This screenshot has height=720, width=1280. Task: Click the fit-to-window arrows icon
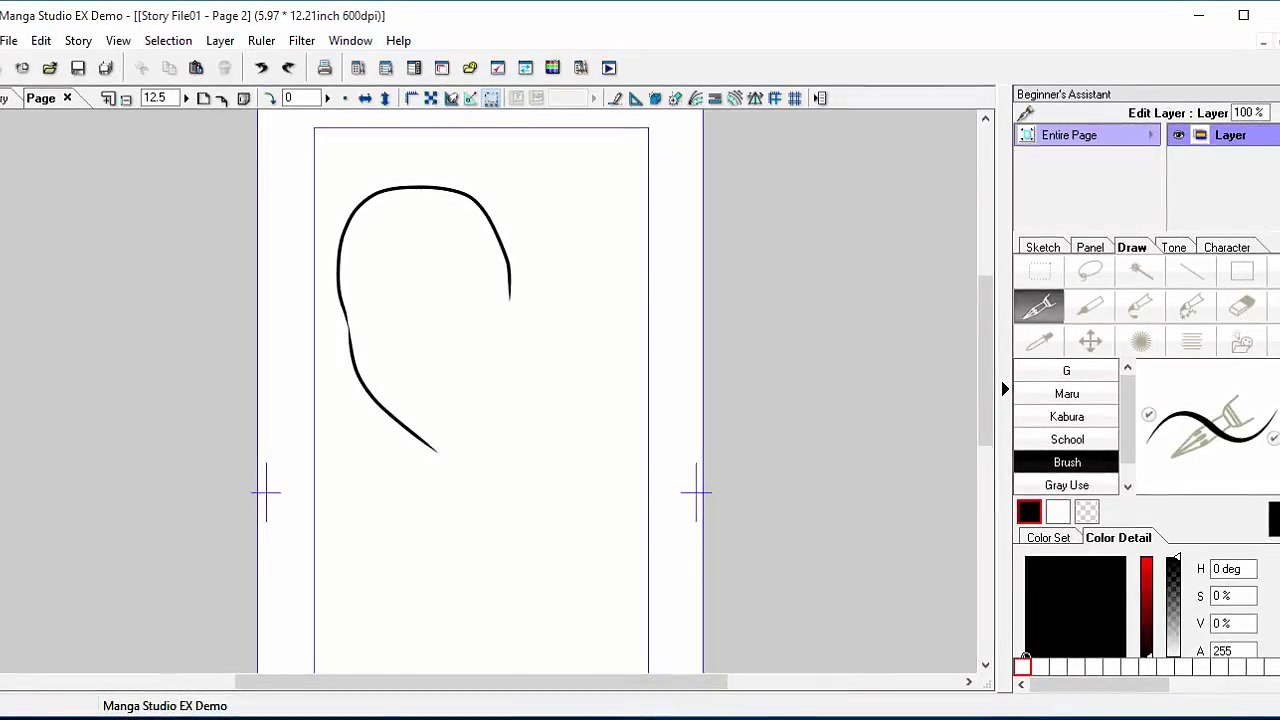[x=430, y=98]
